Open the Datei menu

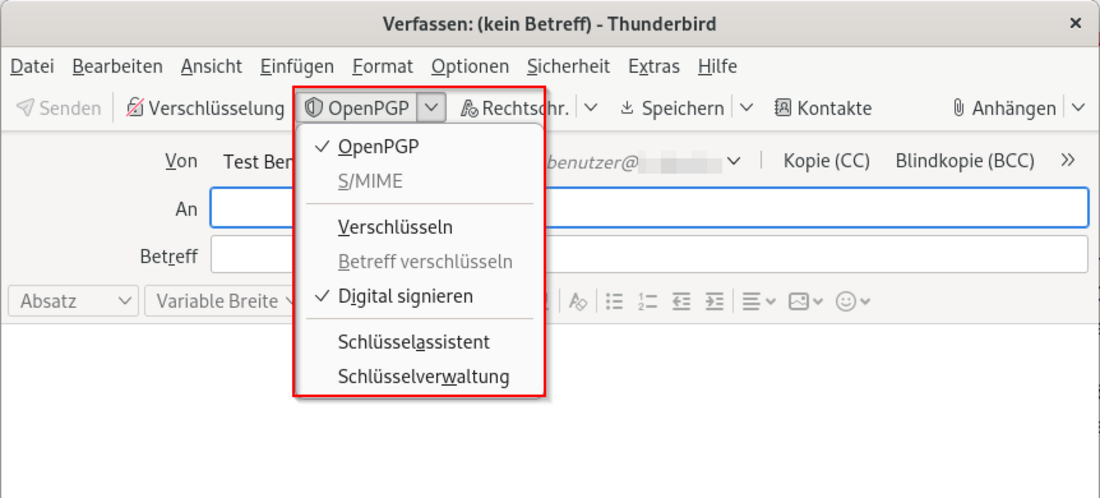[32, 67]
